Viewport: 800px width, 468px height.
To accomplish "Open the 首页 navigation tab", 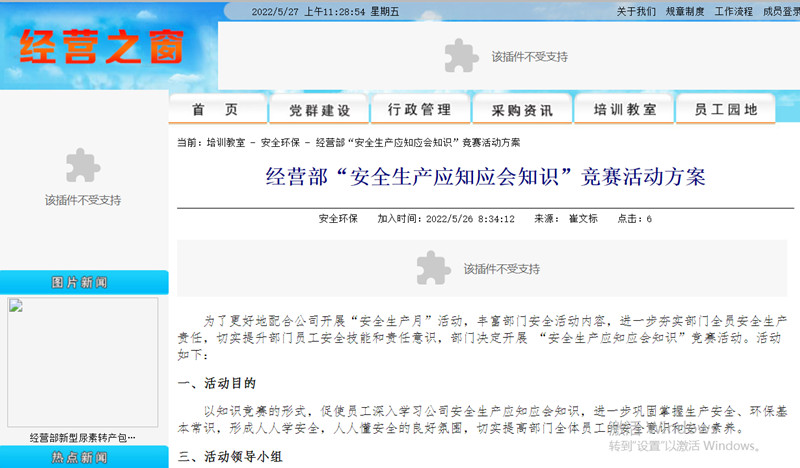I will click(215, 110).
